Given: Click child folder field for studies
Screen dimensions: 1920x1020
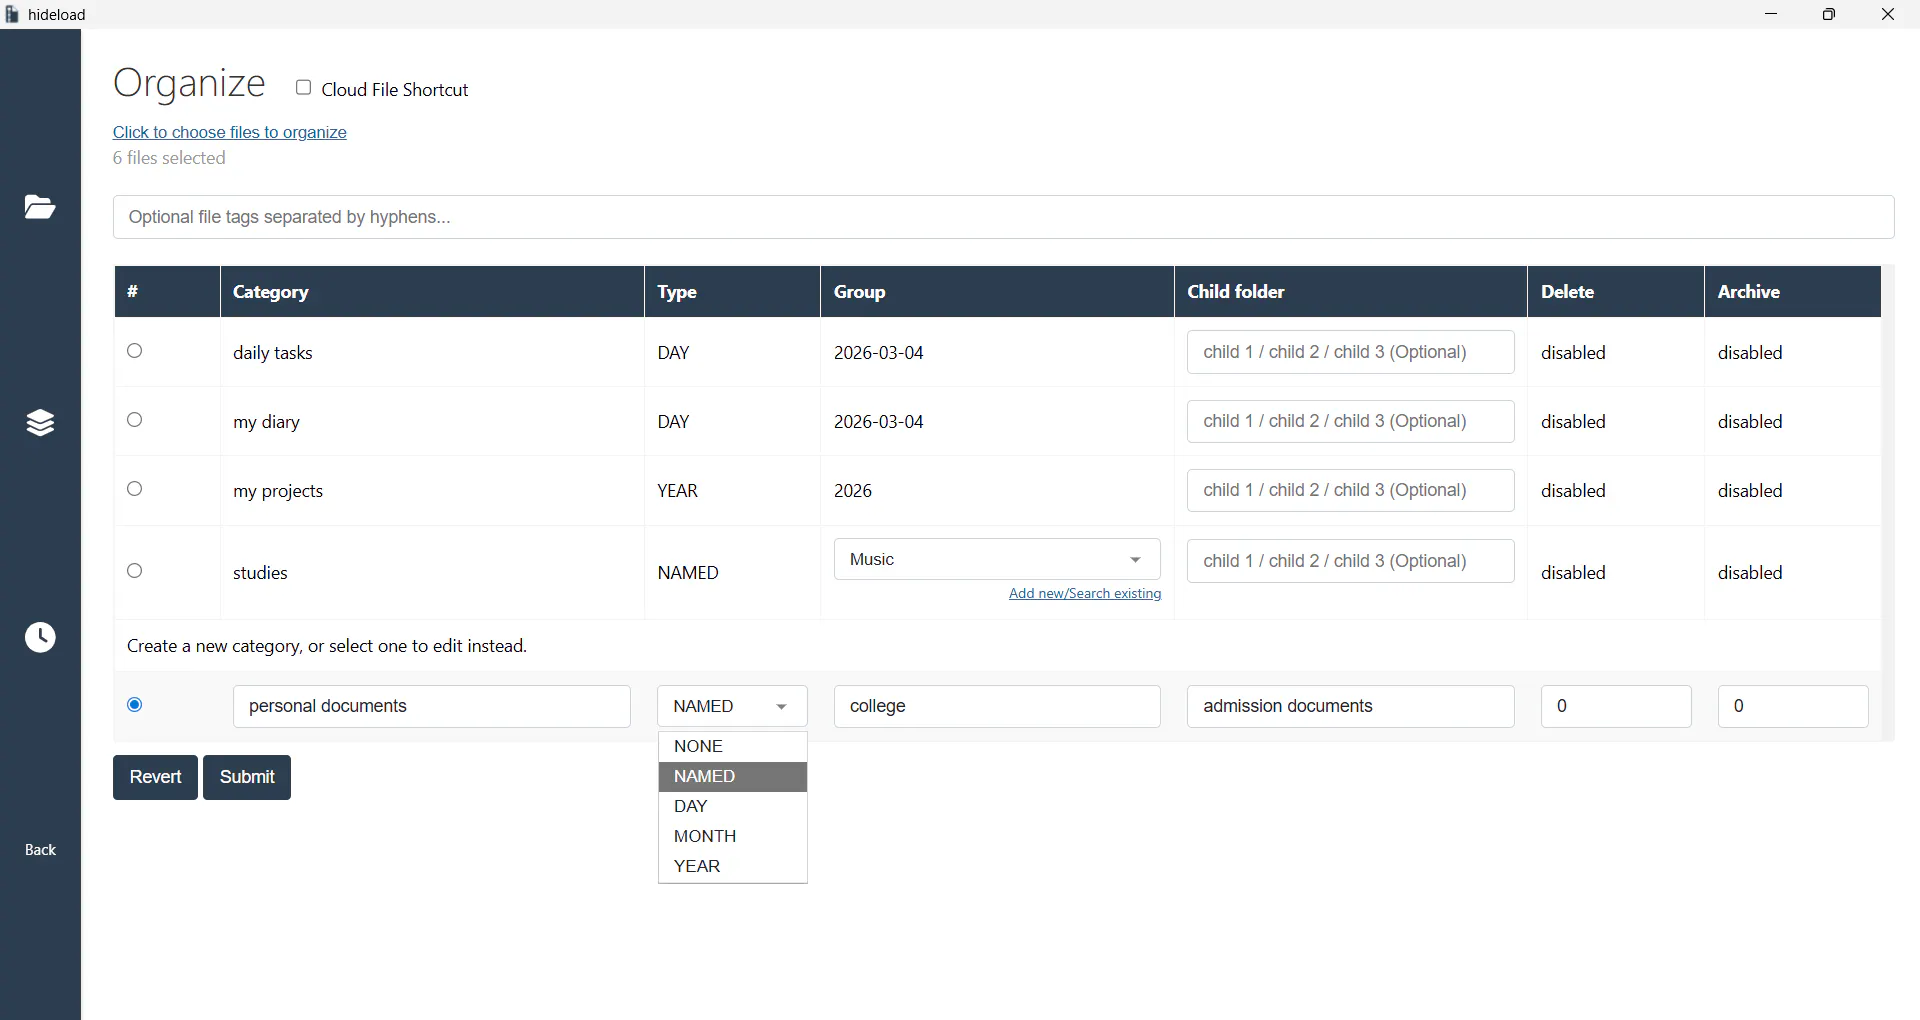Looking at the screenshot, I should [1350, 561].
